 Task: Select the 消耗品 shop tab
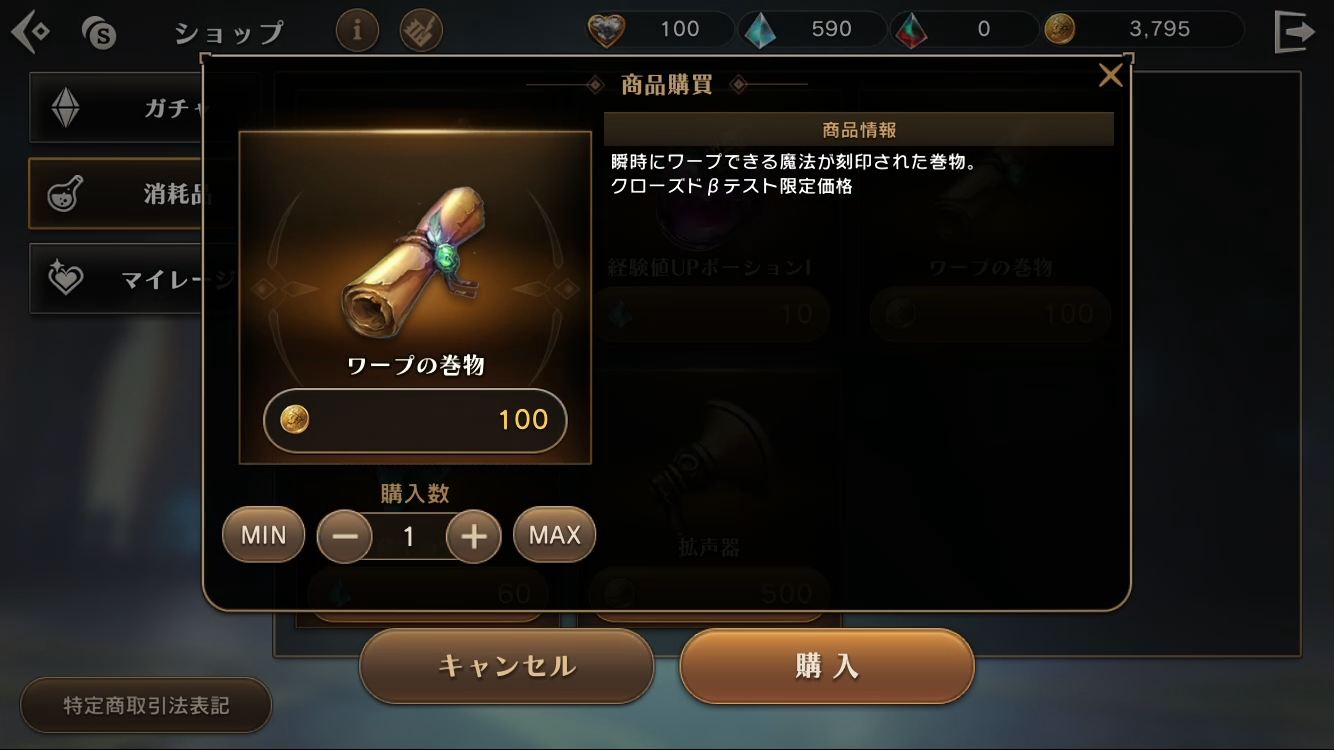point(117,193)
